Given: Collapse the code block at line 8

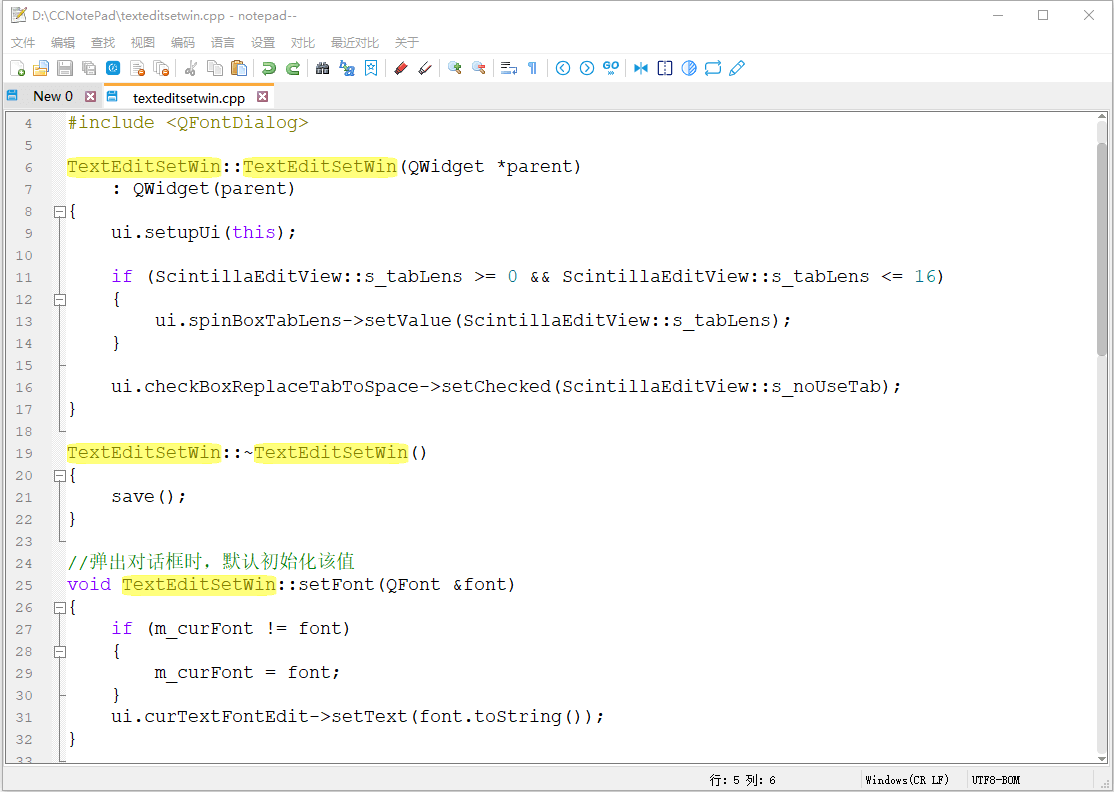Looking at the screenshot, I should 59,211.
